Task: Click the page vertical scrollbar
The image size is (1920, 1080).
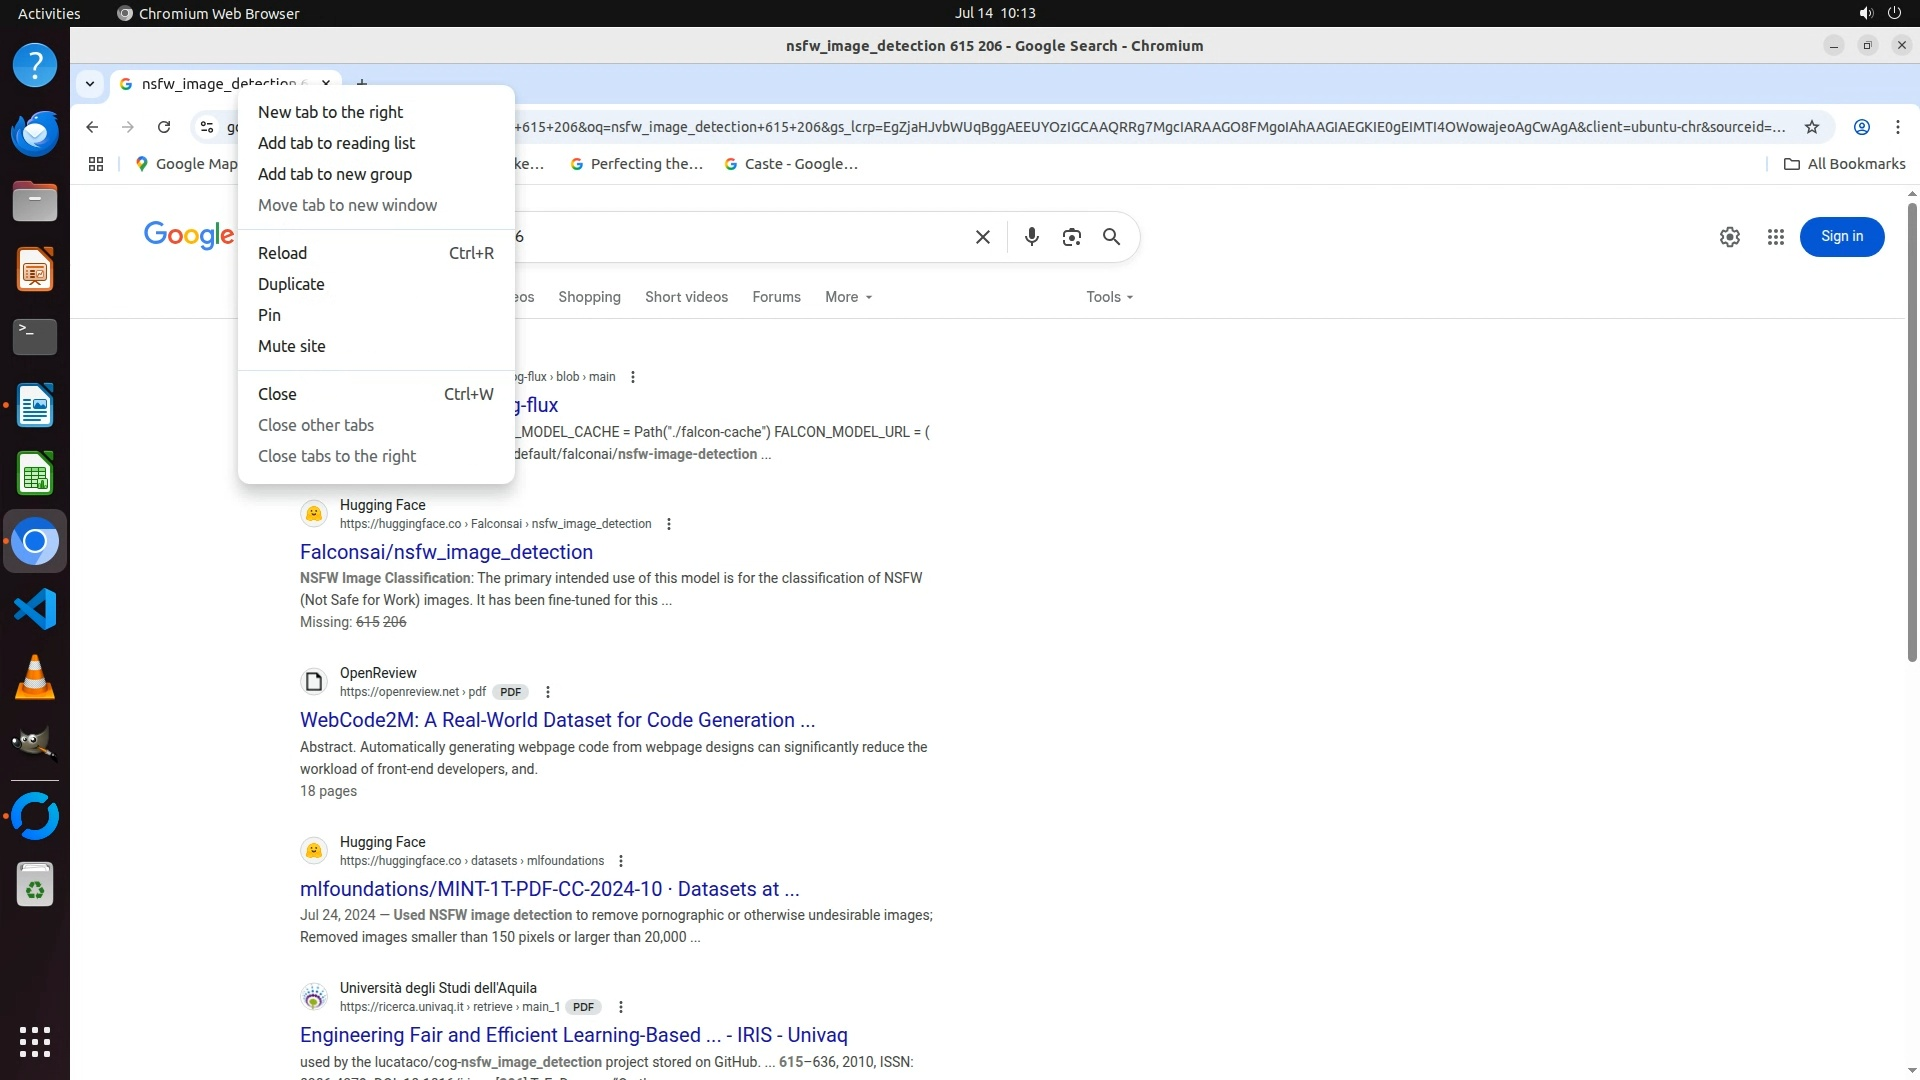Action: point(1911,430)
